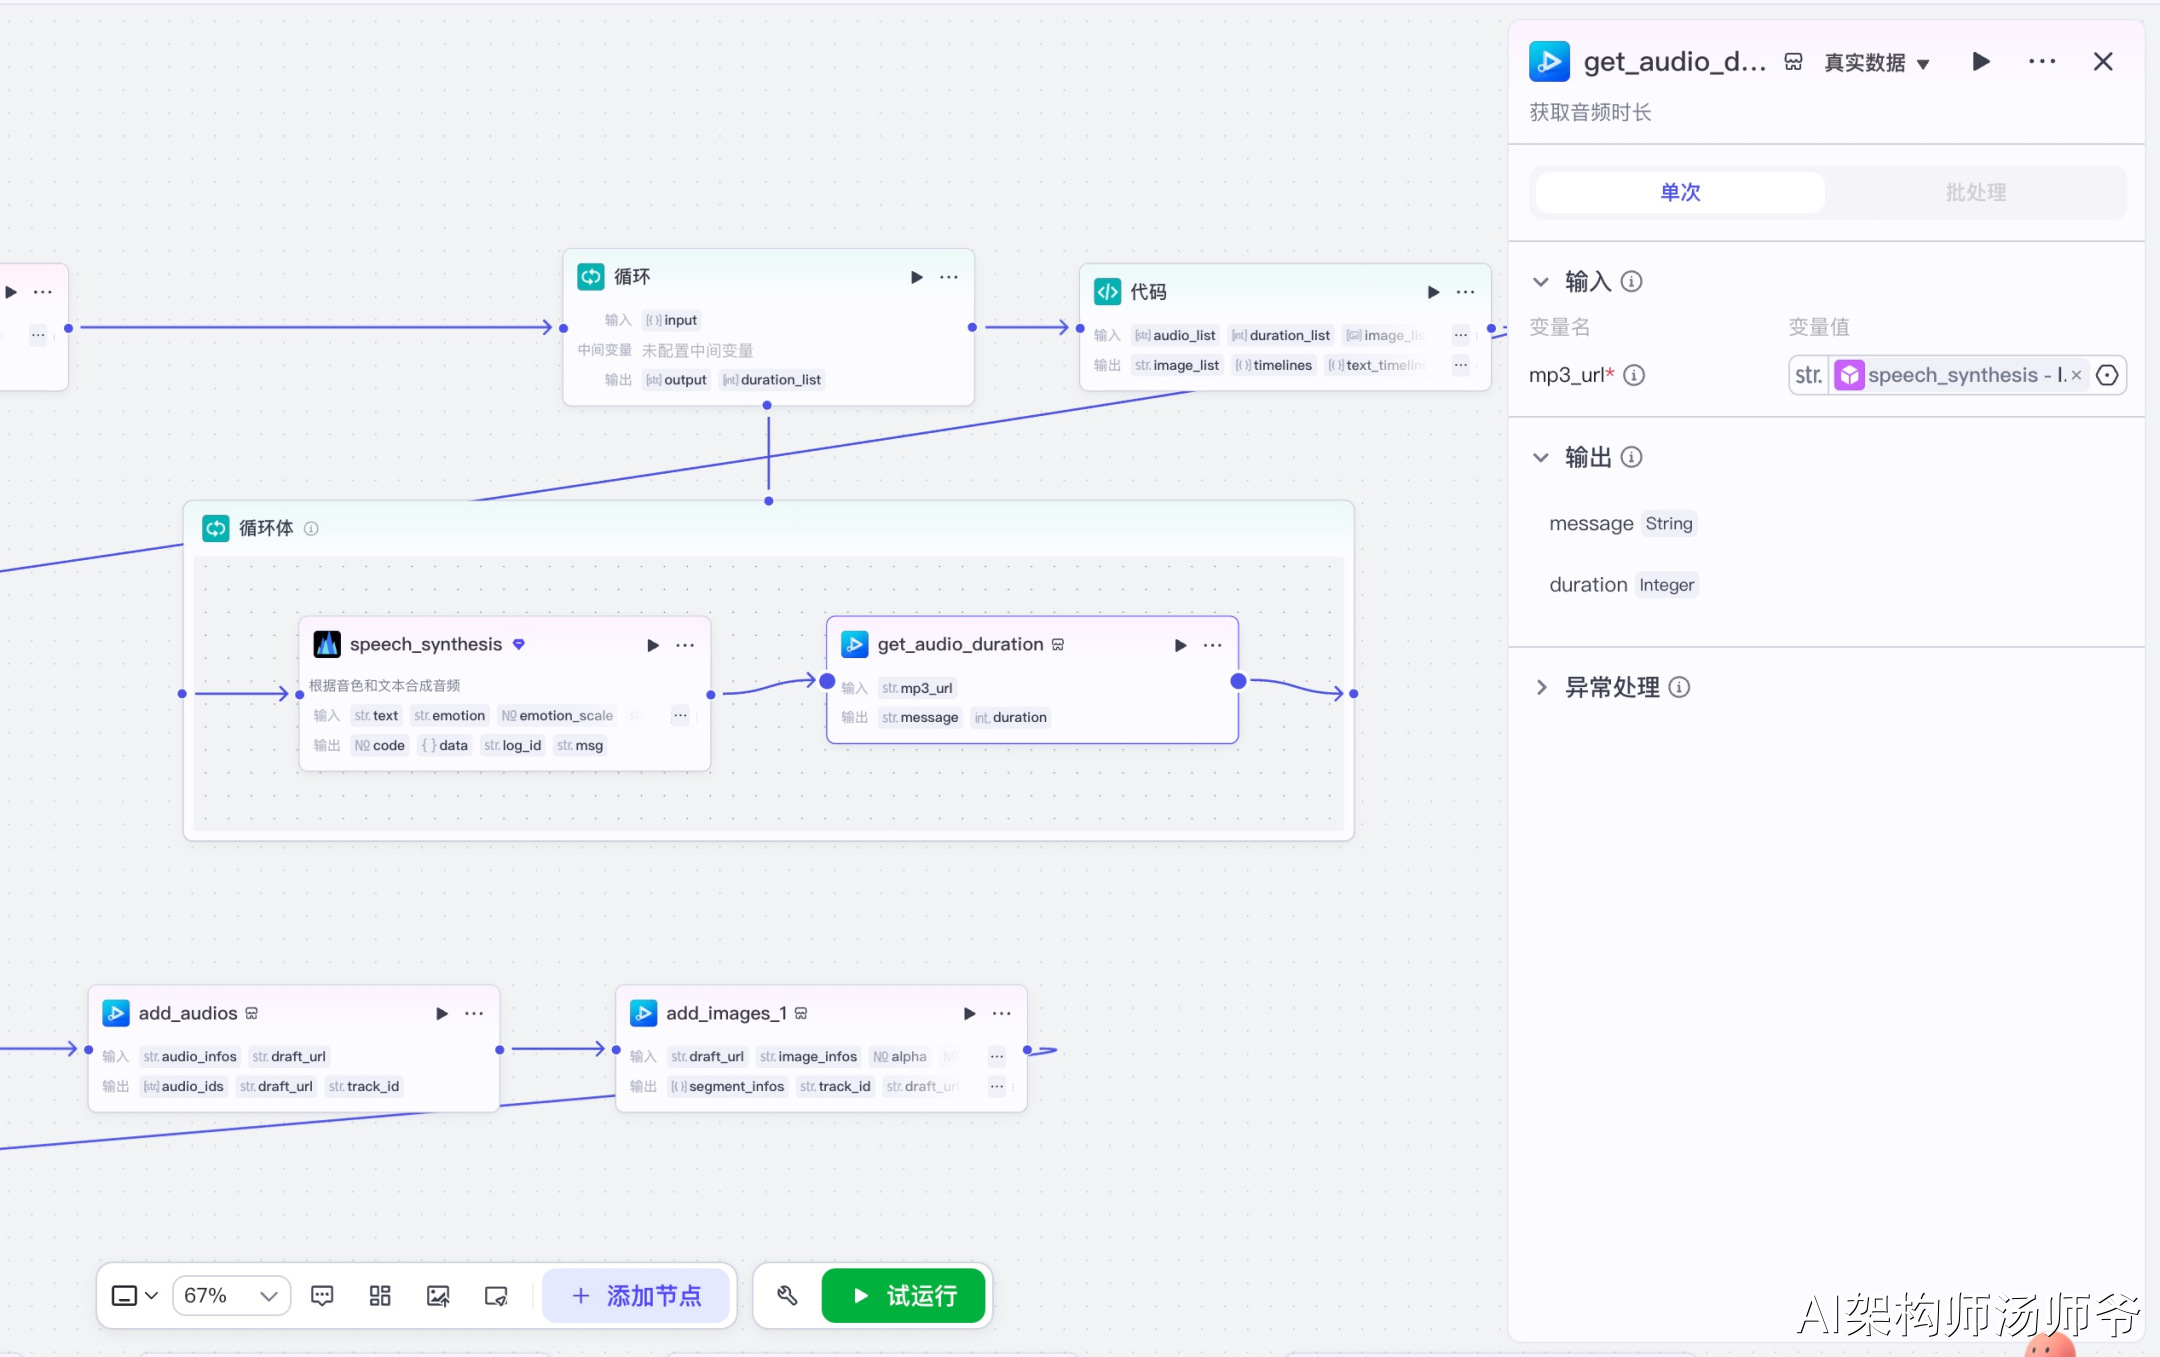Click the info icon next to 循环体
Screen dimensions: 2160x1357
(x=311, y=528)
